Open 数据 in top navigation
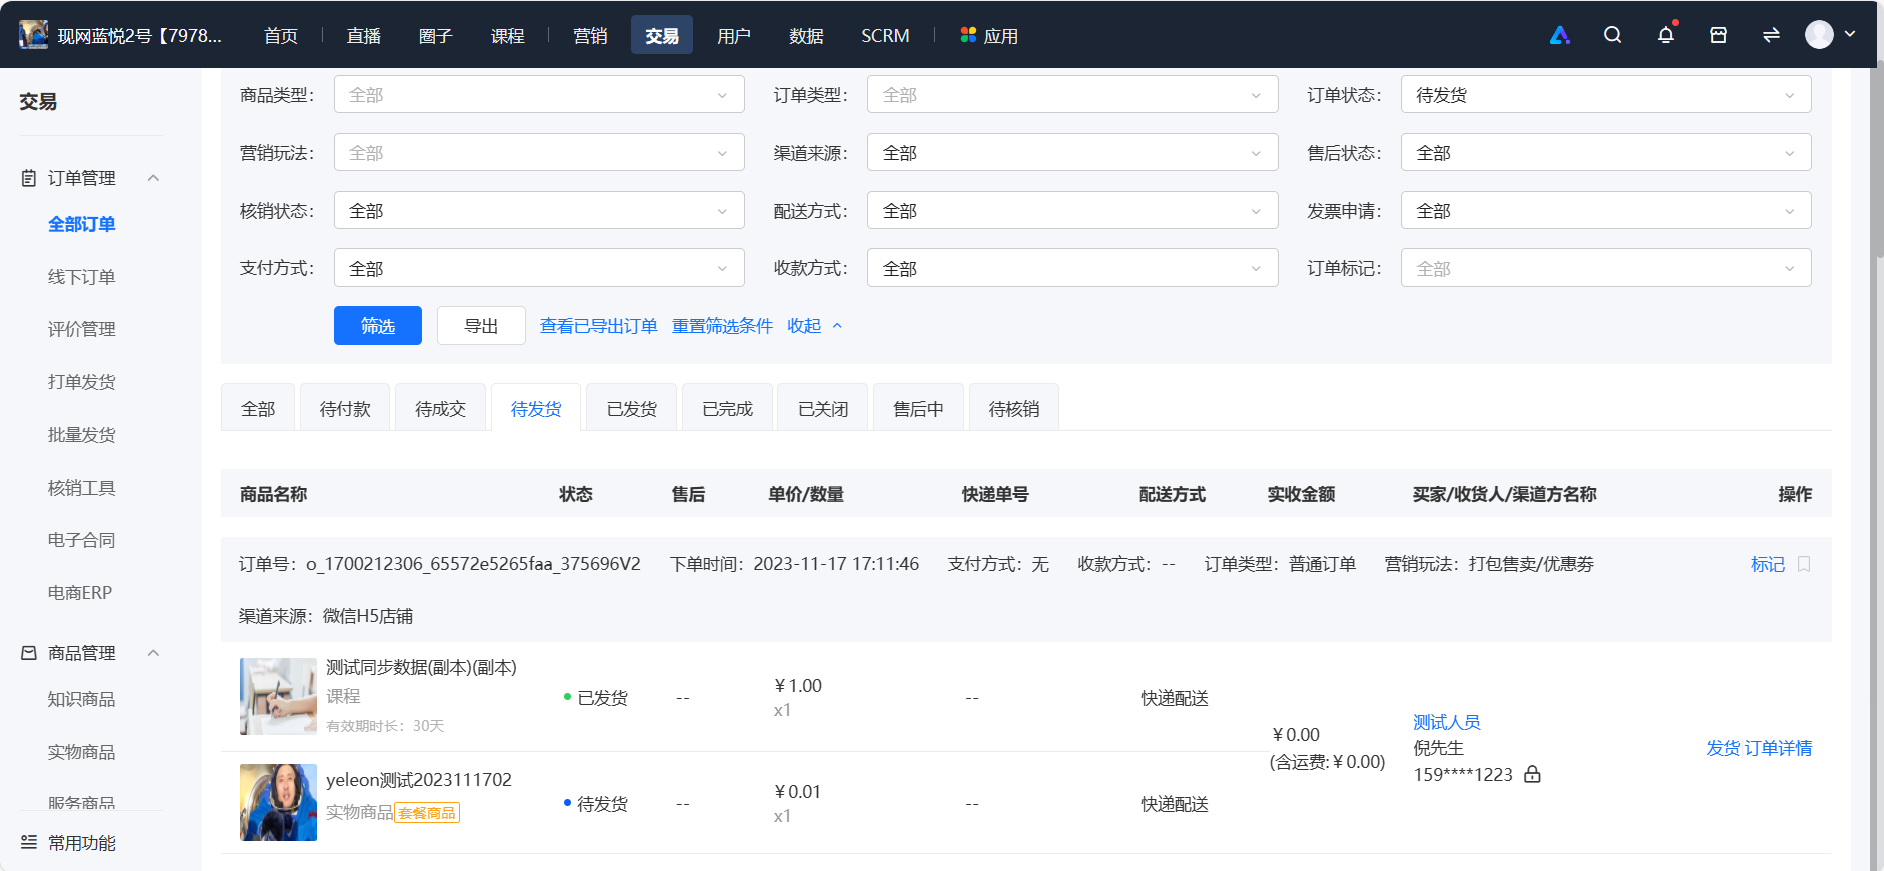This screenshot has width=1884, height=871. point(806,36)
